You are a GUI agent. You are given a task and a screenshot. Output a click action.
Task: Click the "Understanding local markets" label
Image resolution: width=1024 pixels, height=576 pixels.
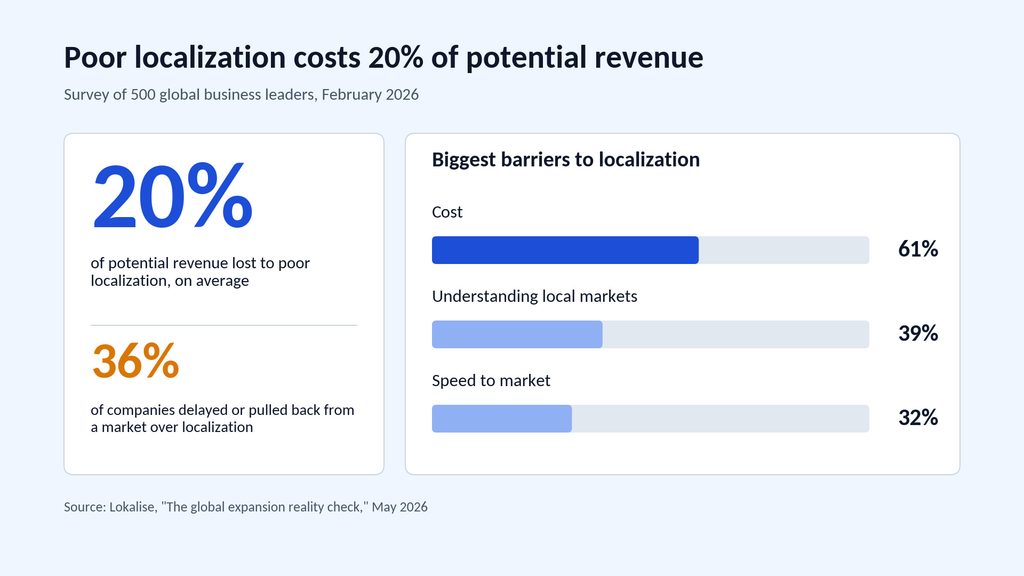click(534, 296)
